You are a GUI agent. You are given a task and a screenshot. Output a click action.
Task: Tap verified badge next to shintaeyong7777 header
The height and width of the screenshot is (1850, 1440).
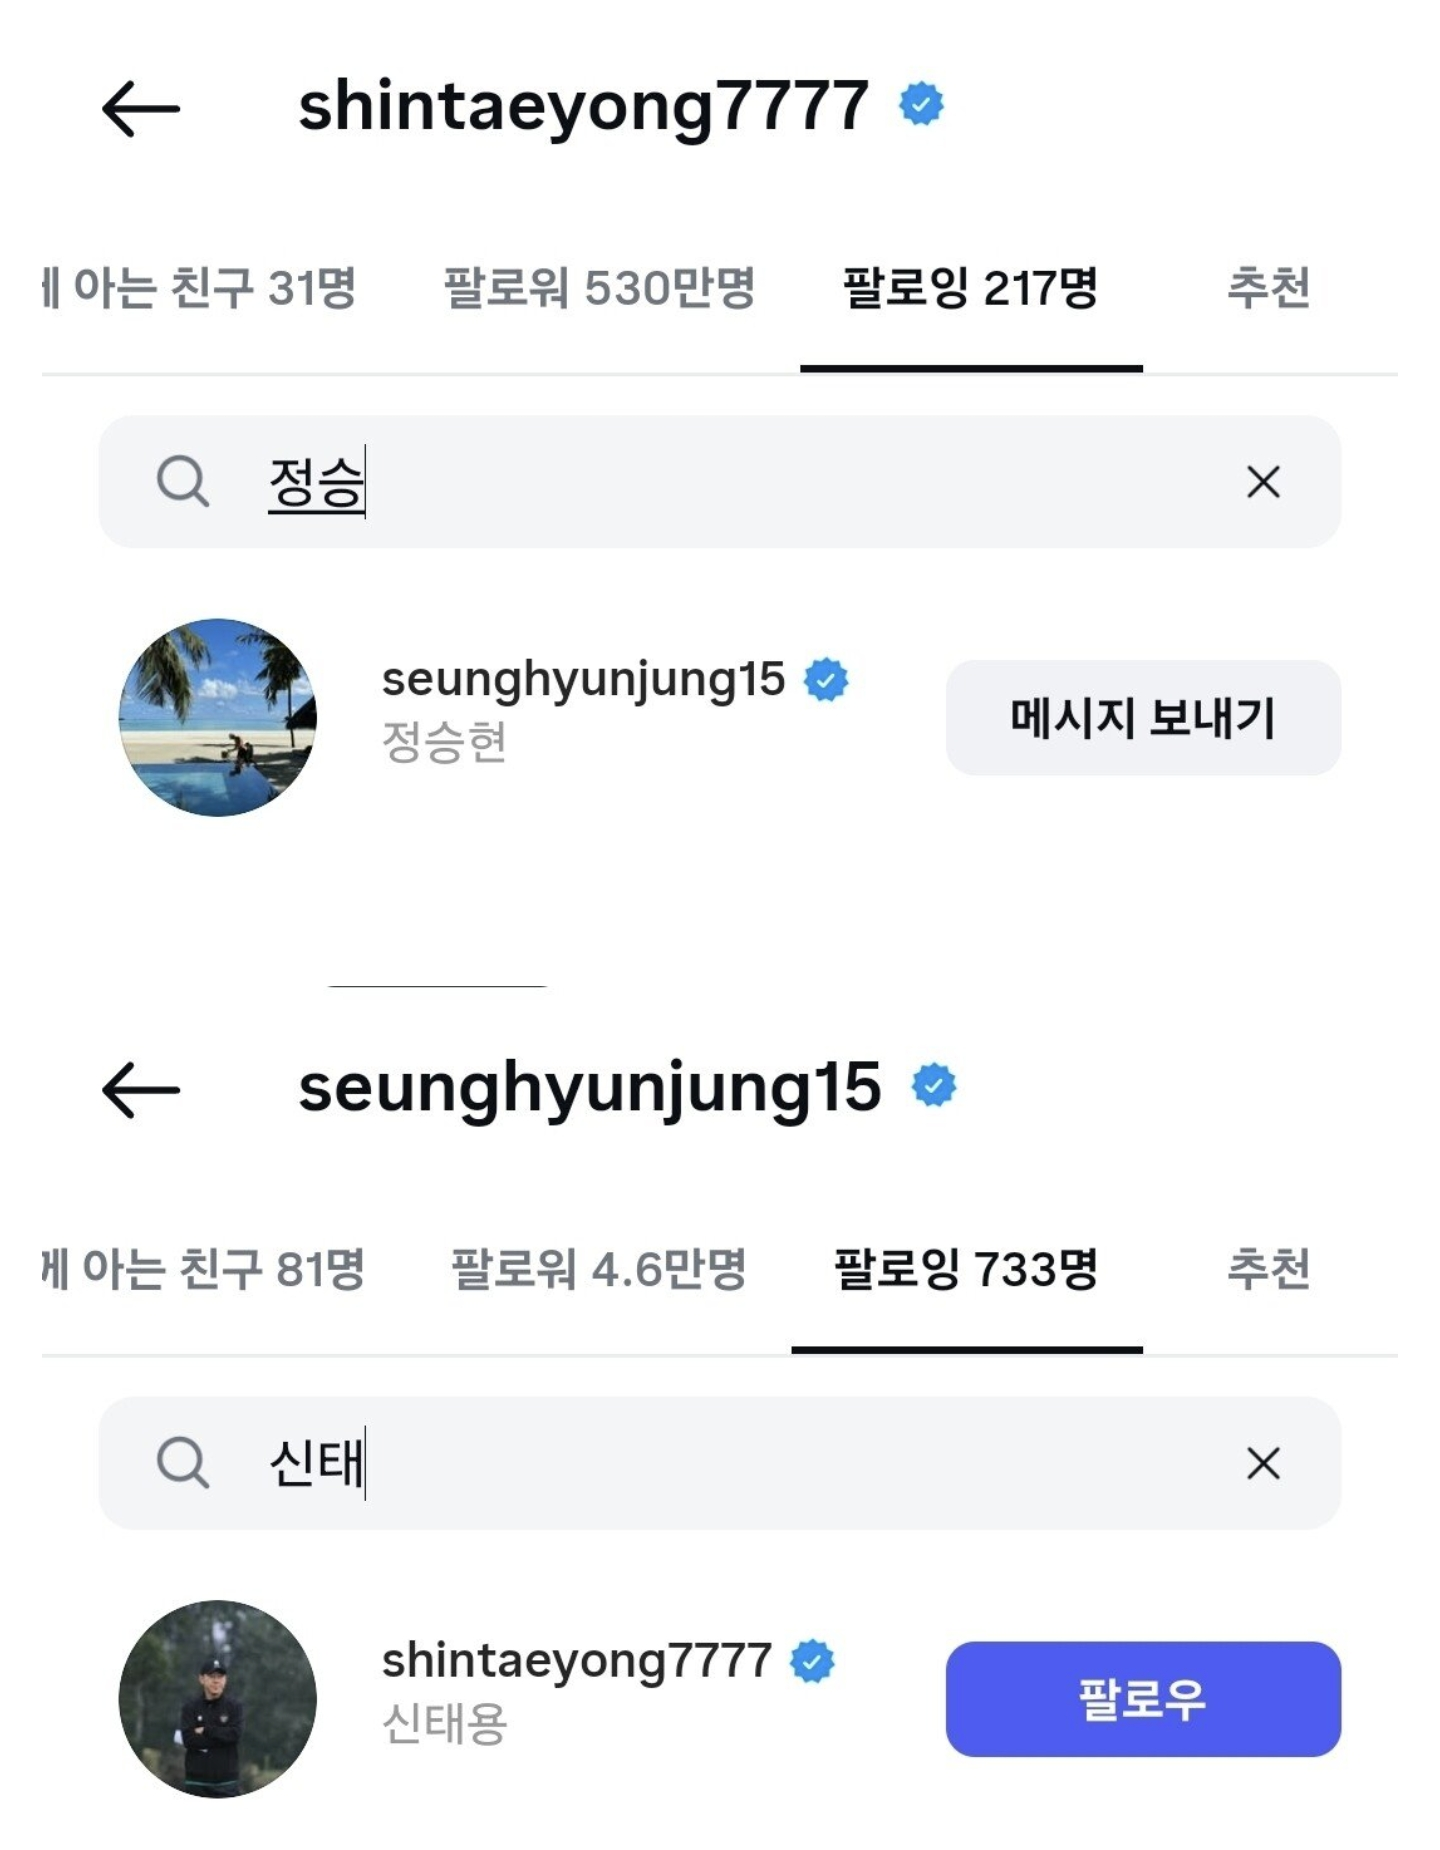tap(921, 104)
